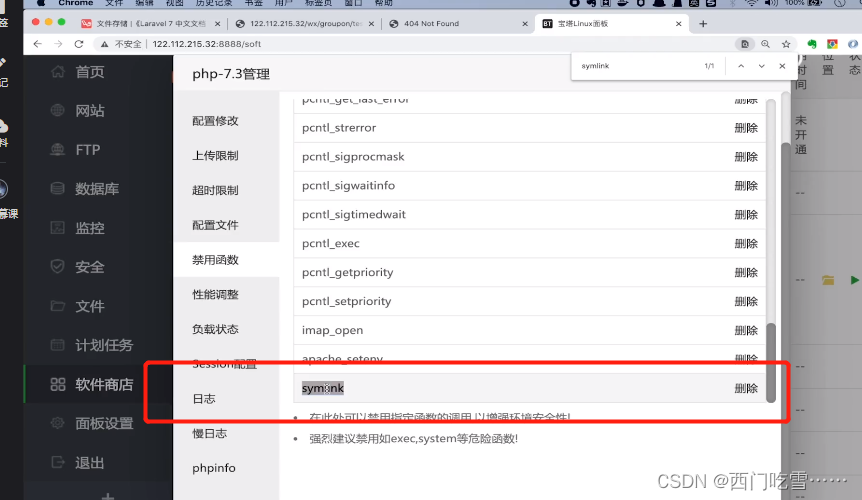The image size is (862, 500).
Task: Open the 性能调整 section
Action: pos(216,295)
